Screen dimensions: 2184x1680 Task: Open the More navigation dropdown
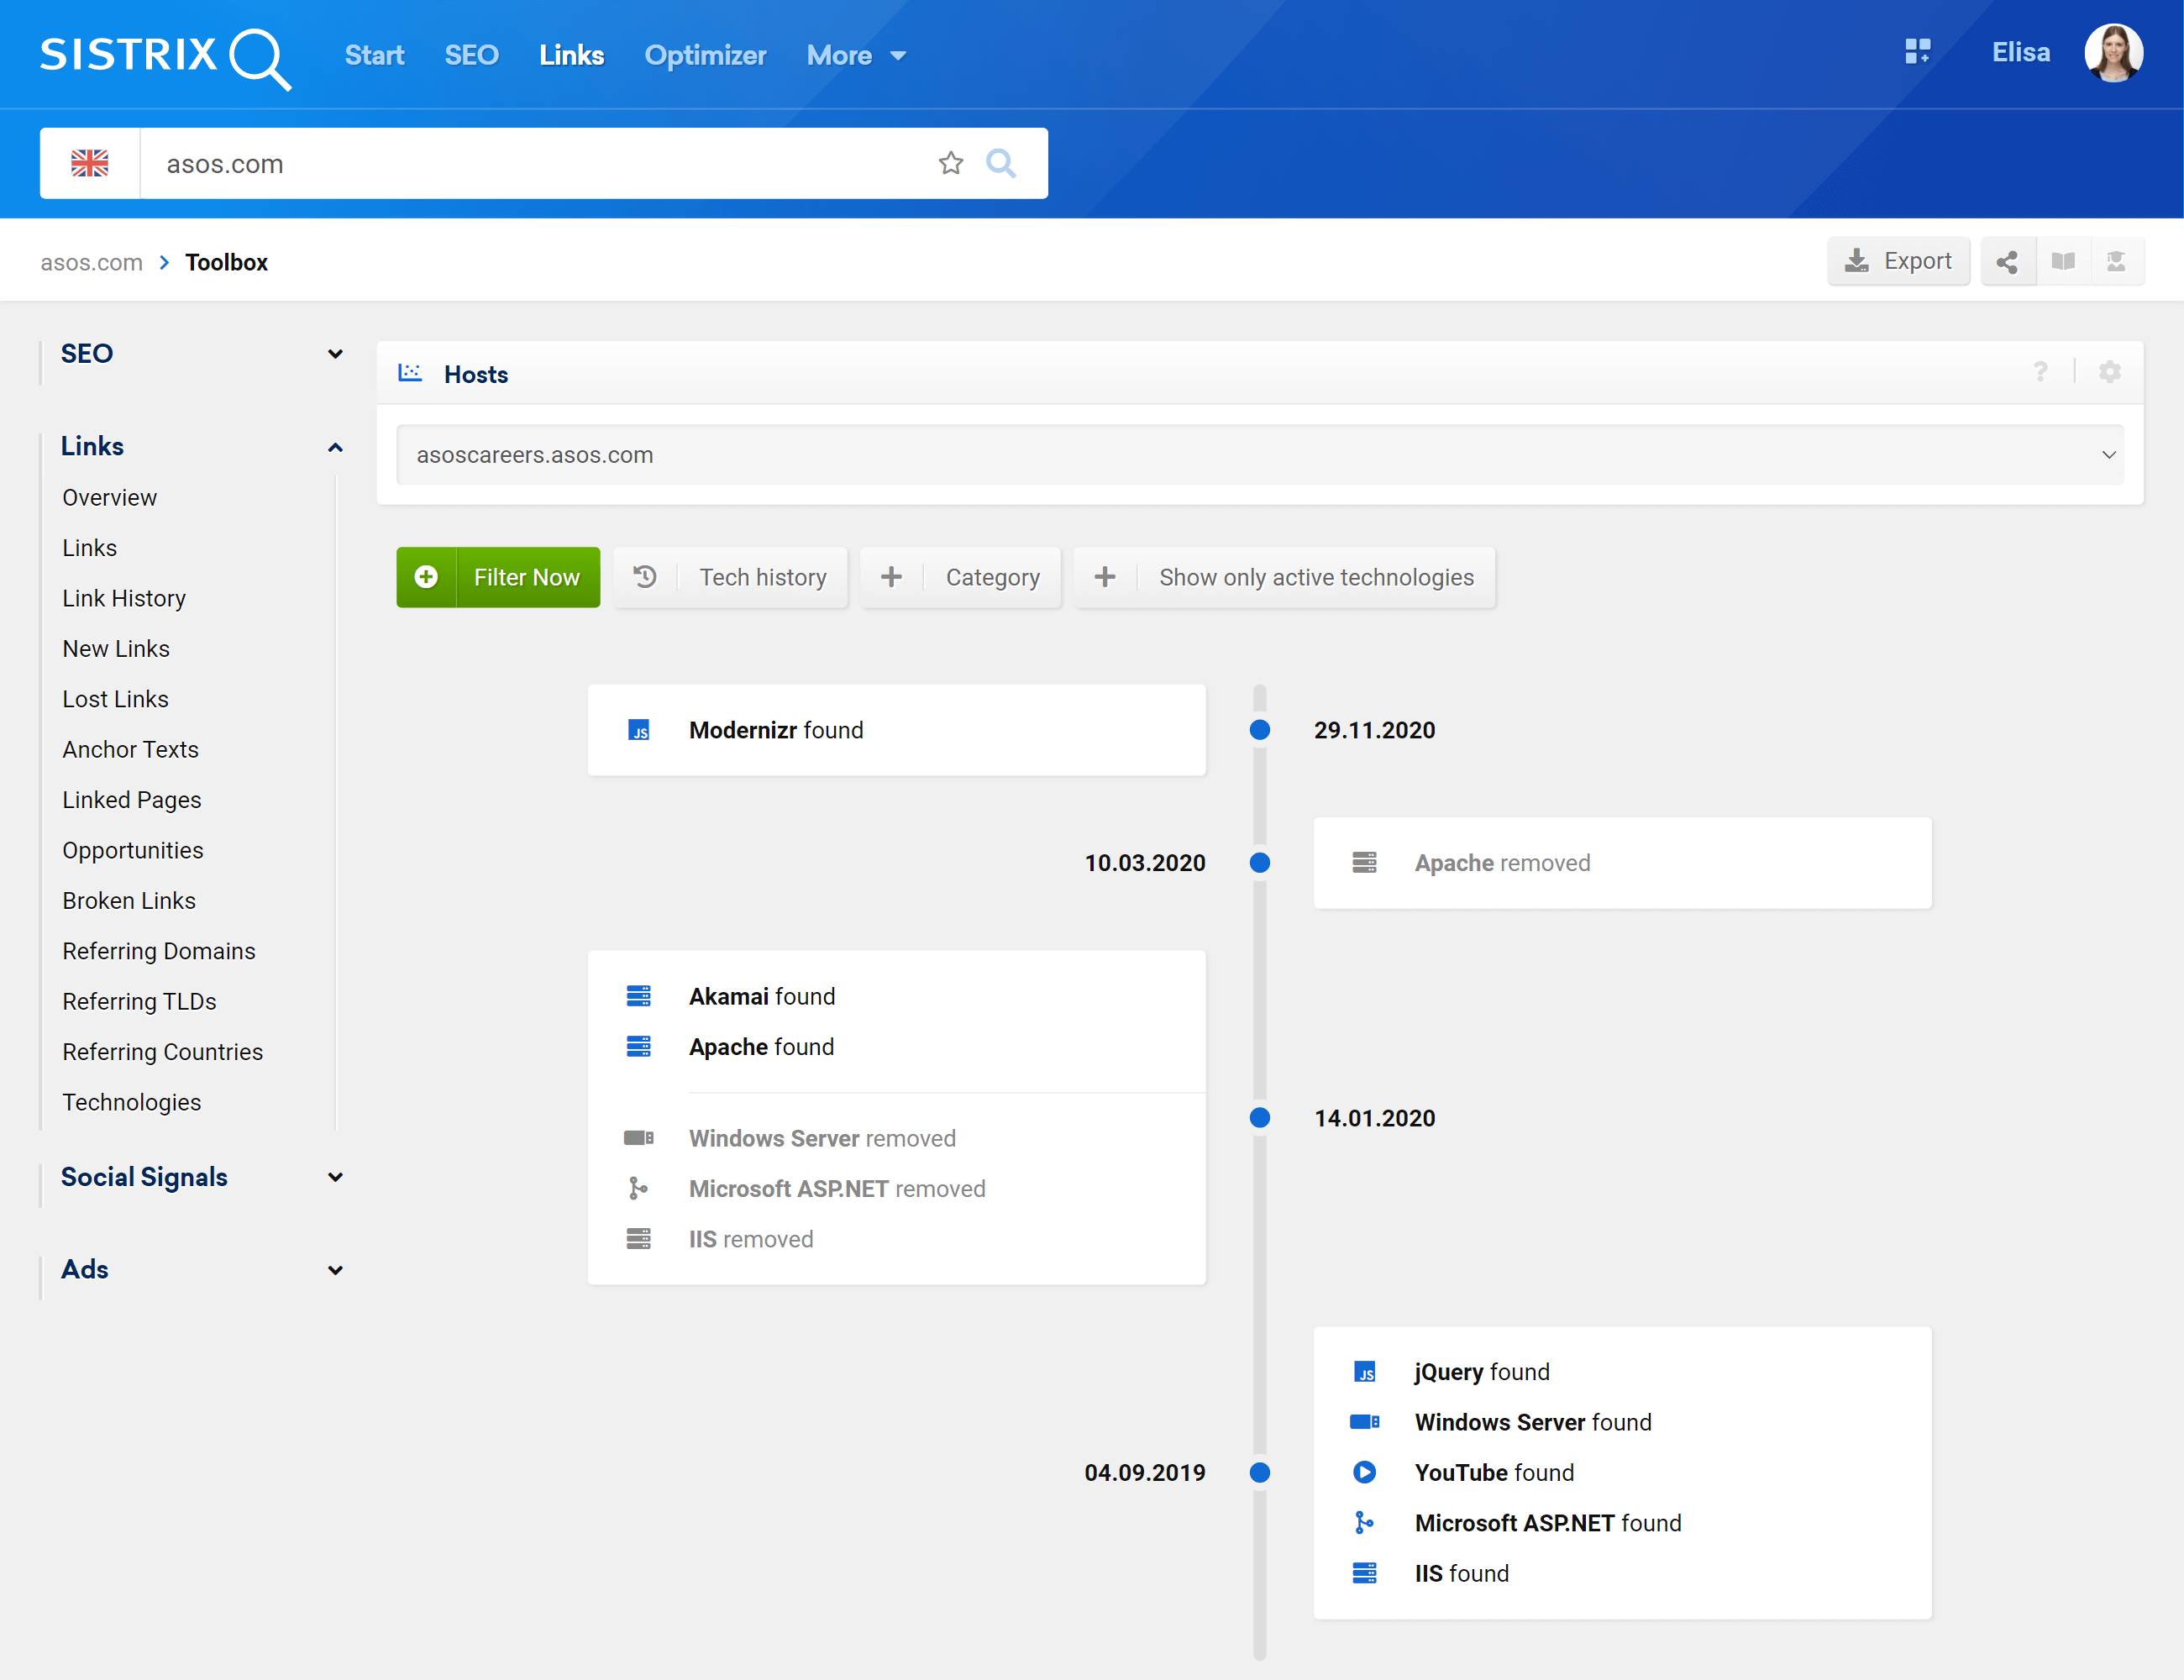pyautogui.click(x=856, y=56)
